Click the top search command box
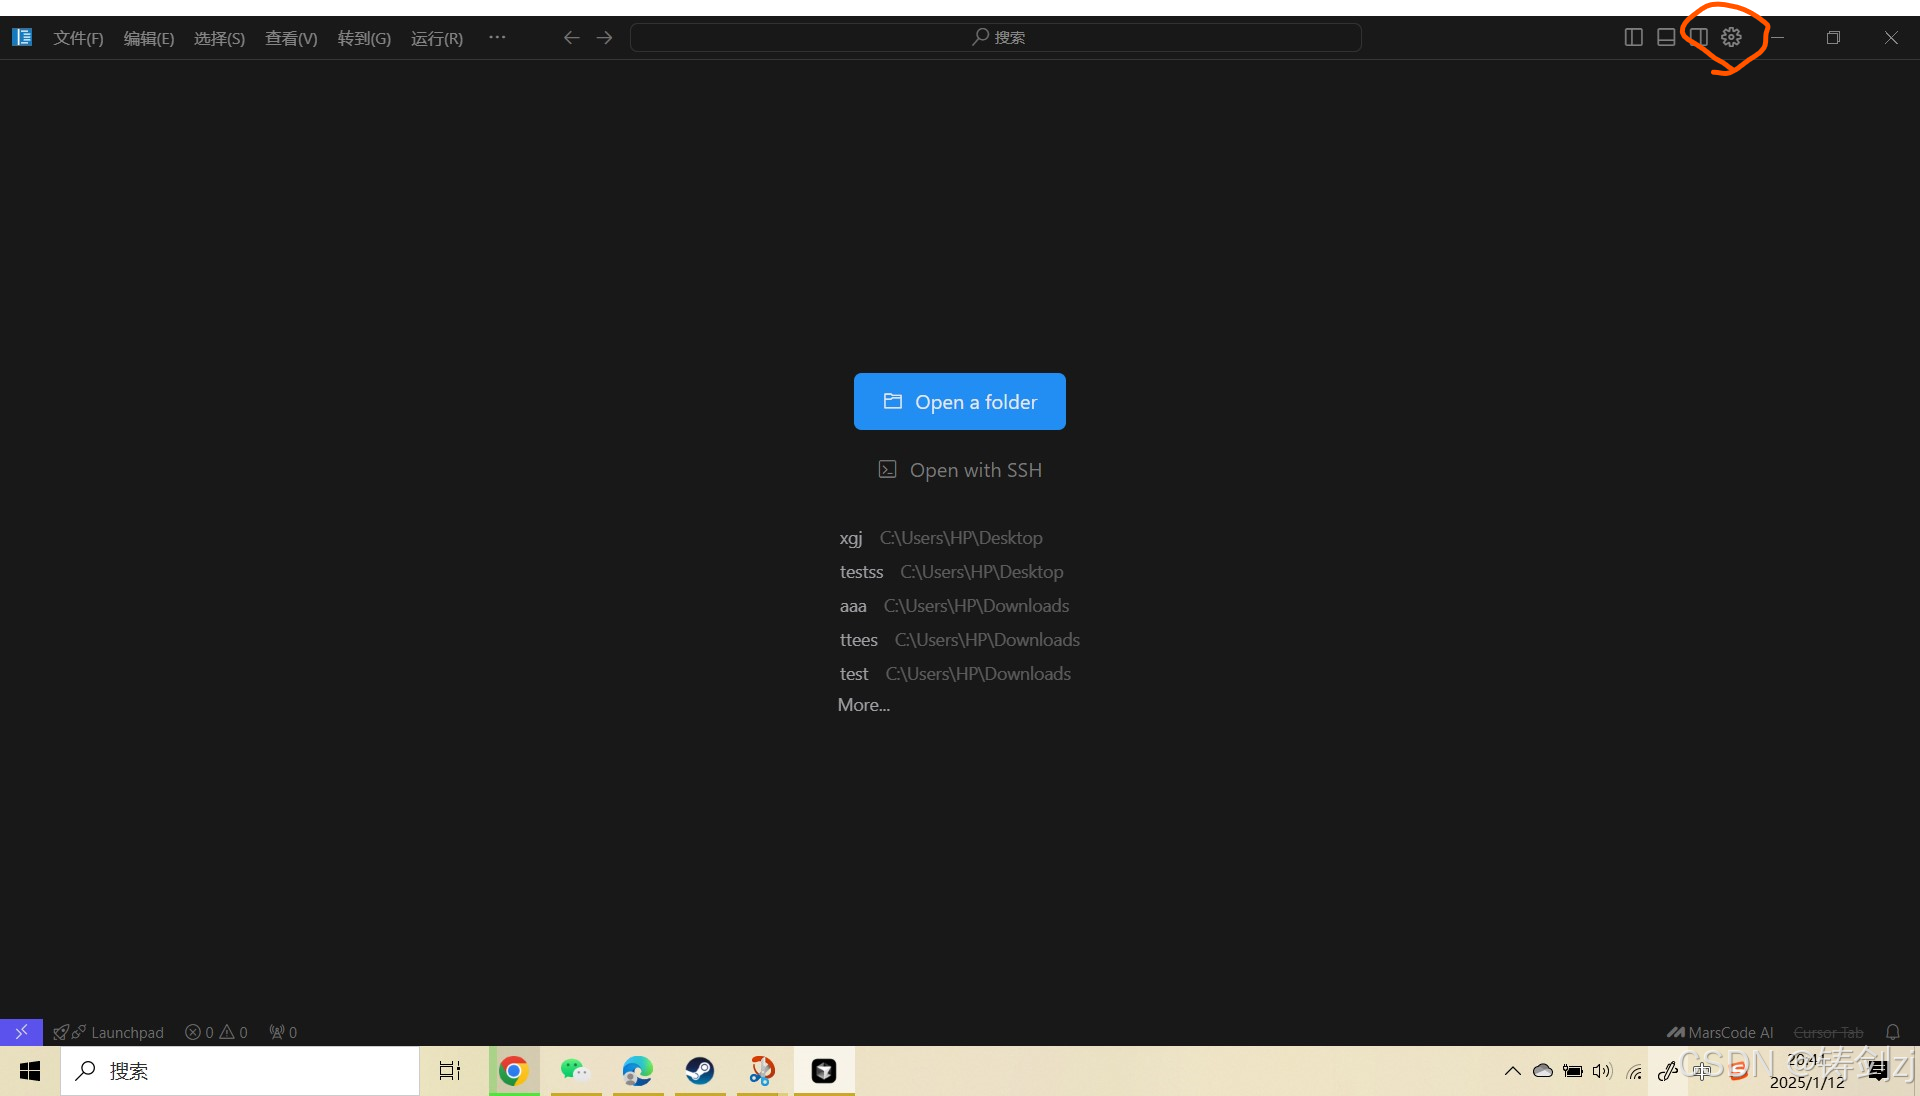Viewport: 1920px width, 1096px height. tap(995, 37)
